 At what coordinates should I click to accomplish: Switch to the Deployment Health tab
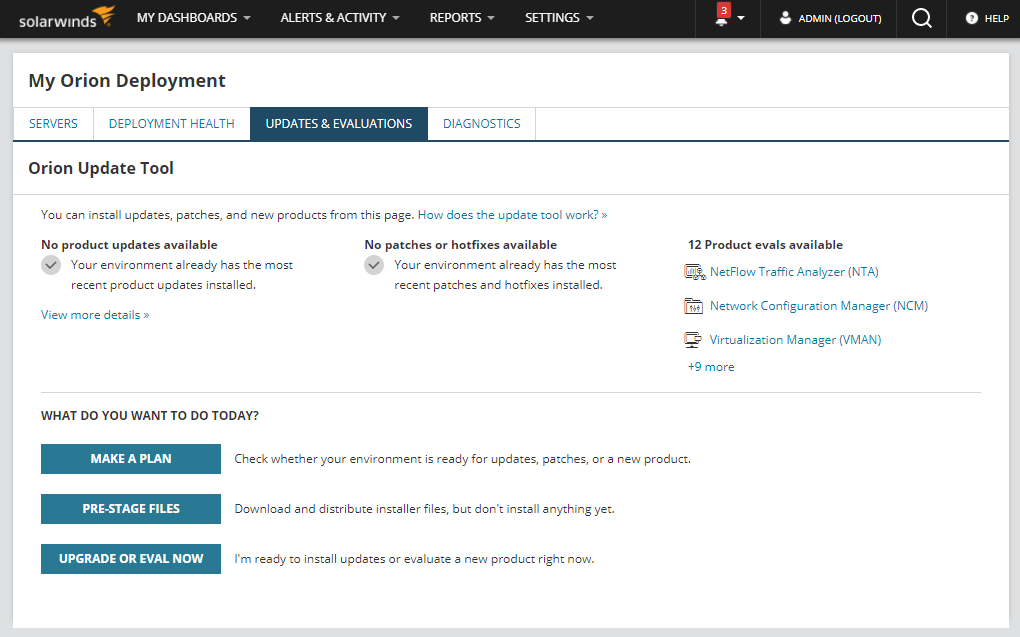click(x=172, y=124)
